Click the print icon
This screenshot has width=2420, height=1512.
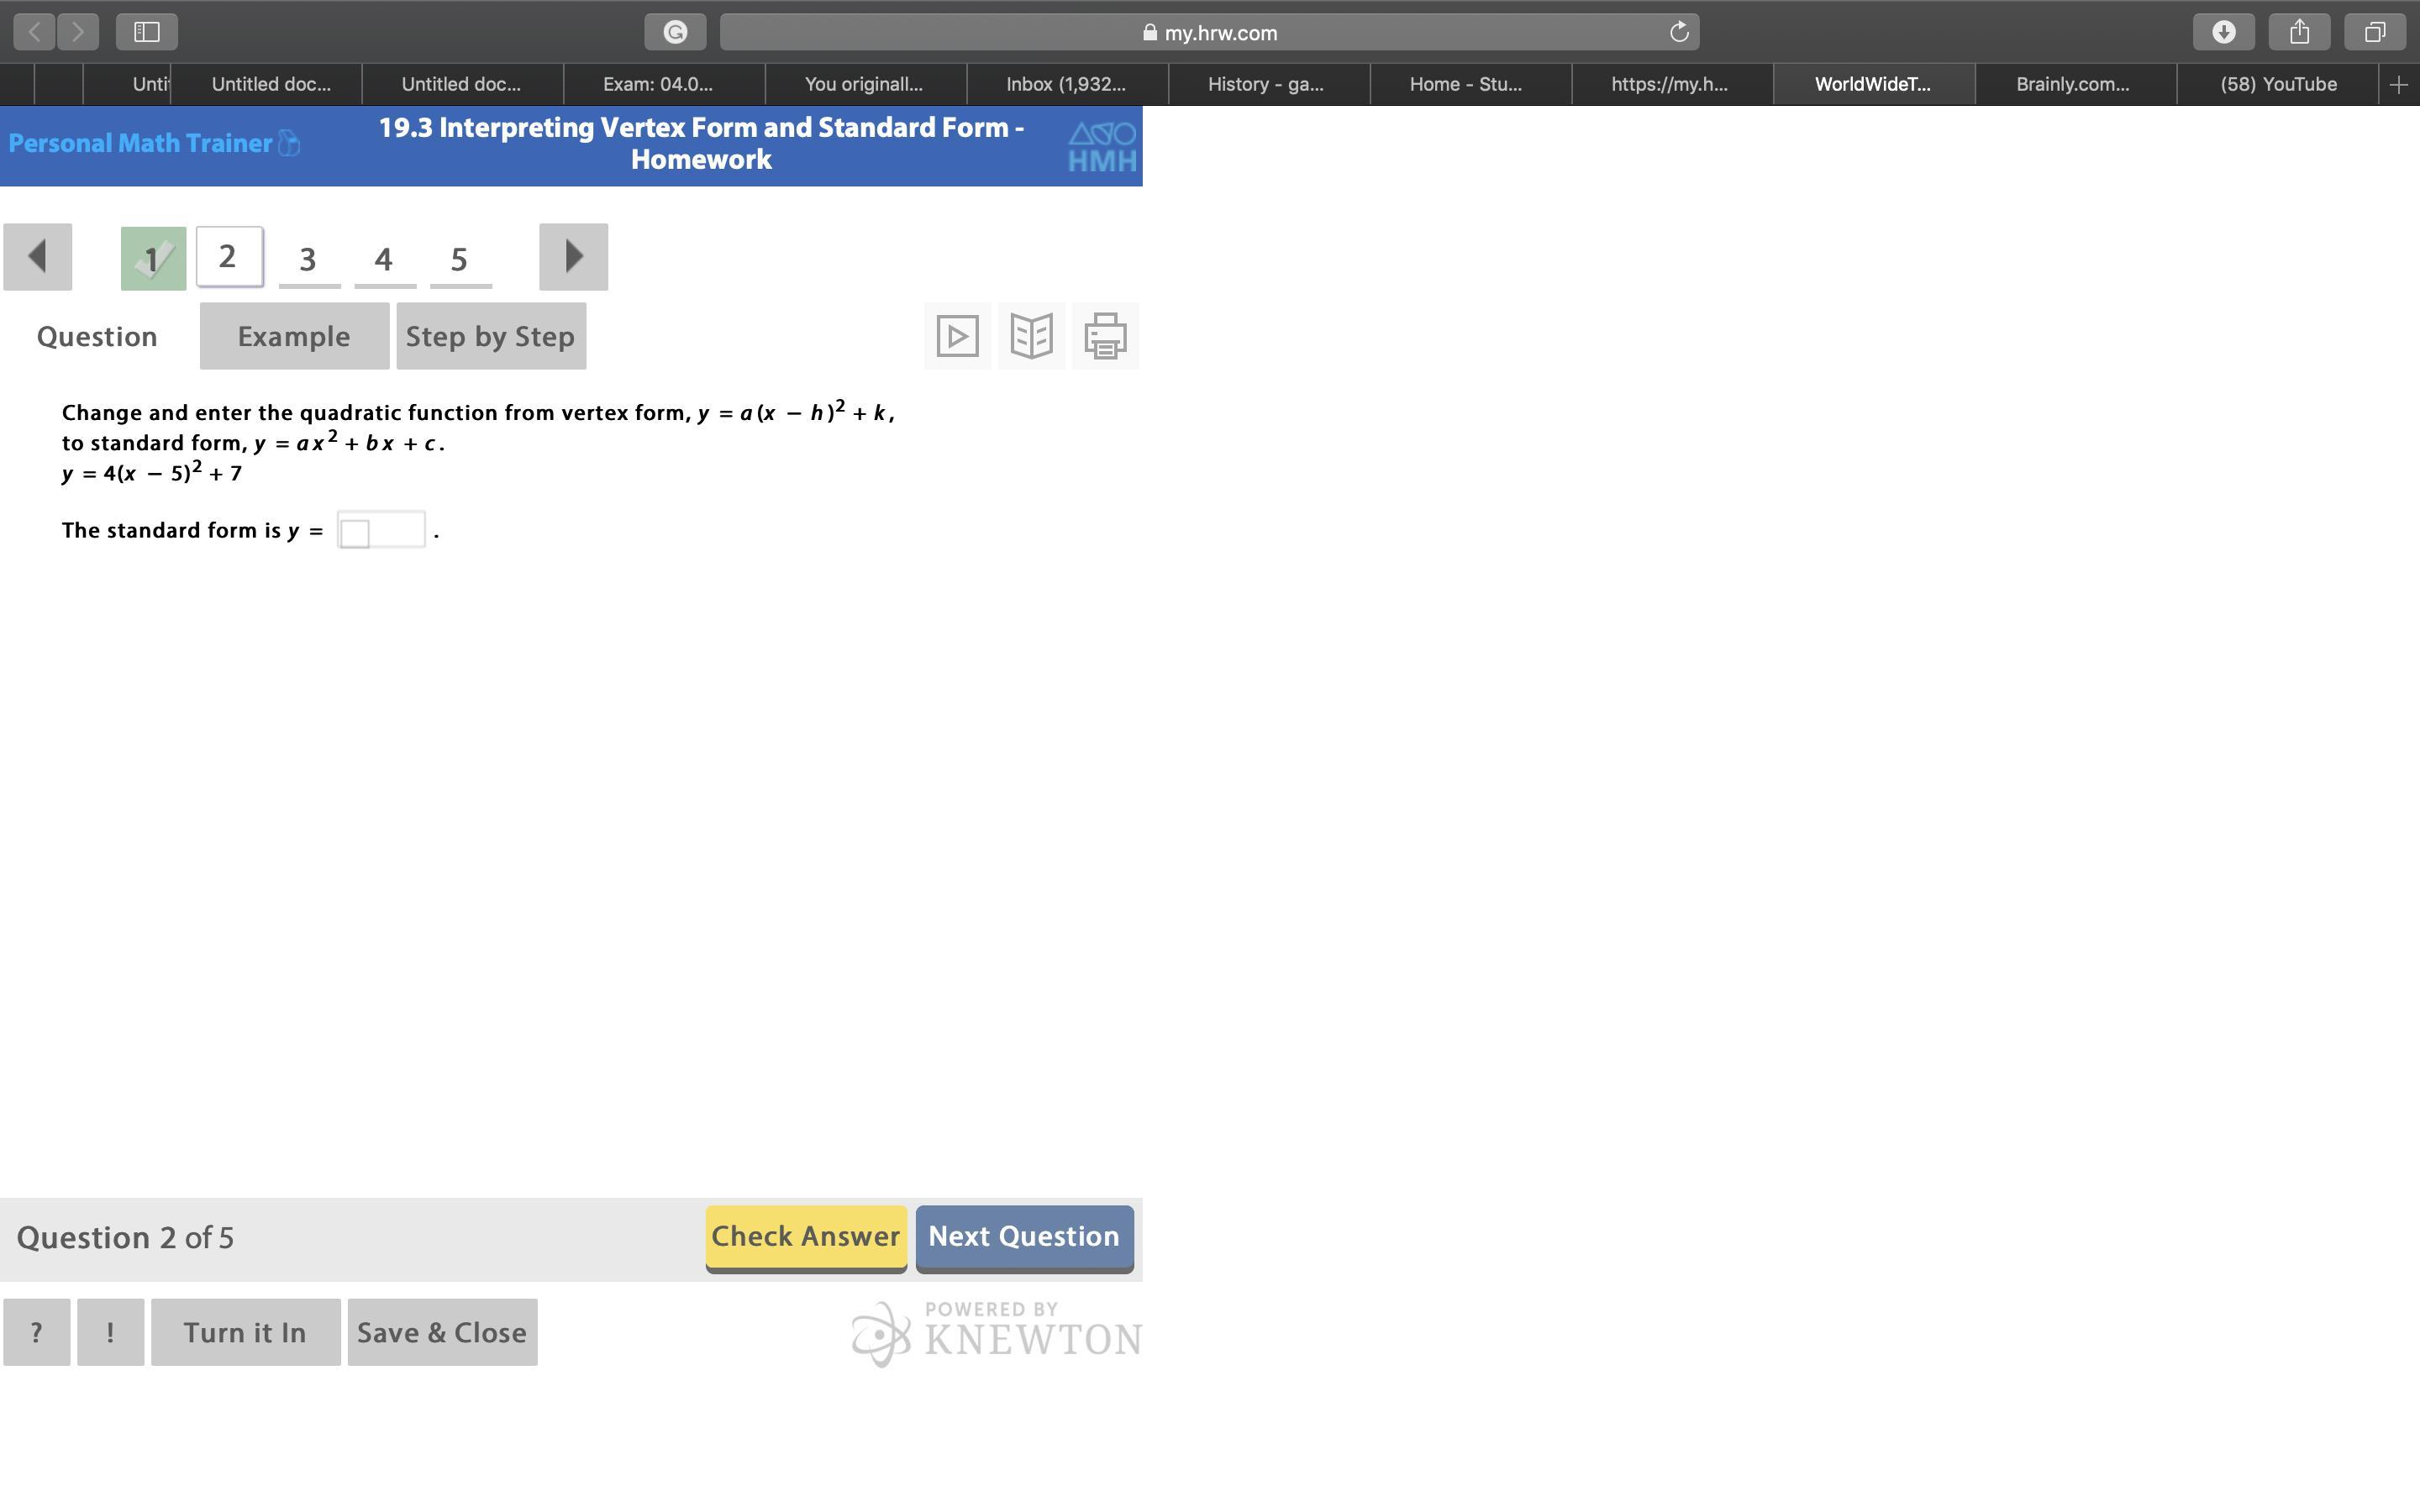pos(1105,336)
